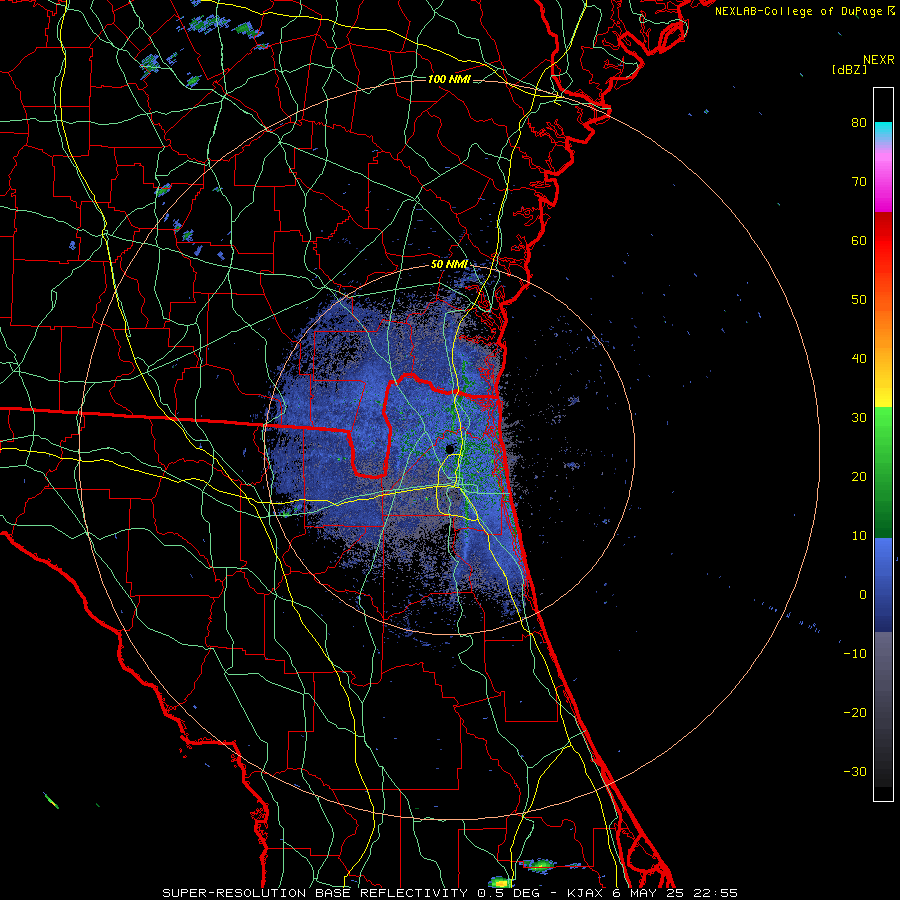Screen dimensions: 900x900
Task: Click the 50 dBZ scale value
Action: [859, 300]
